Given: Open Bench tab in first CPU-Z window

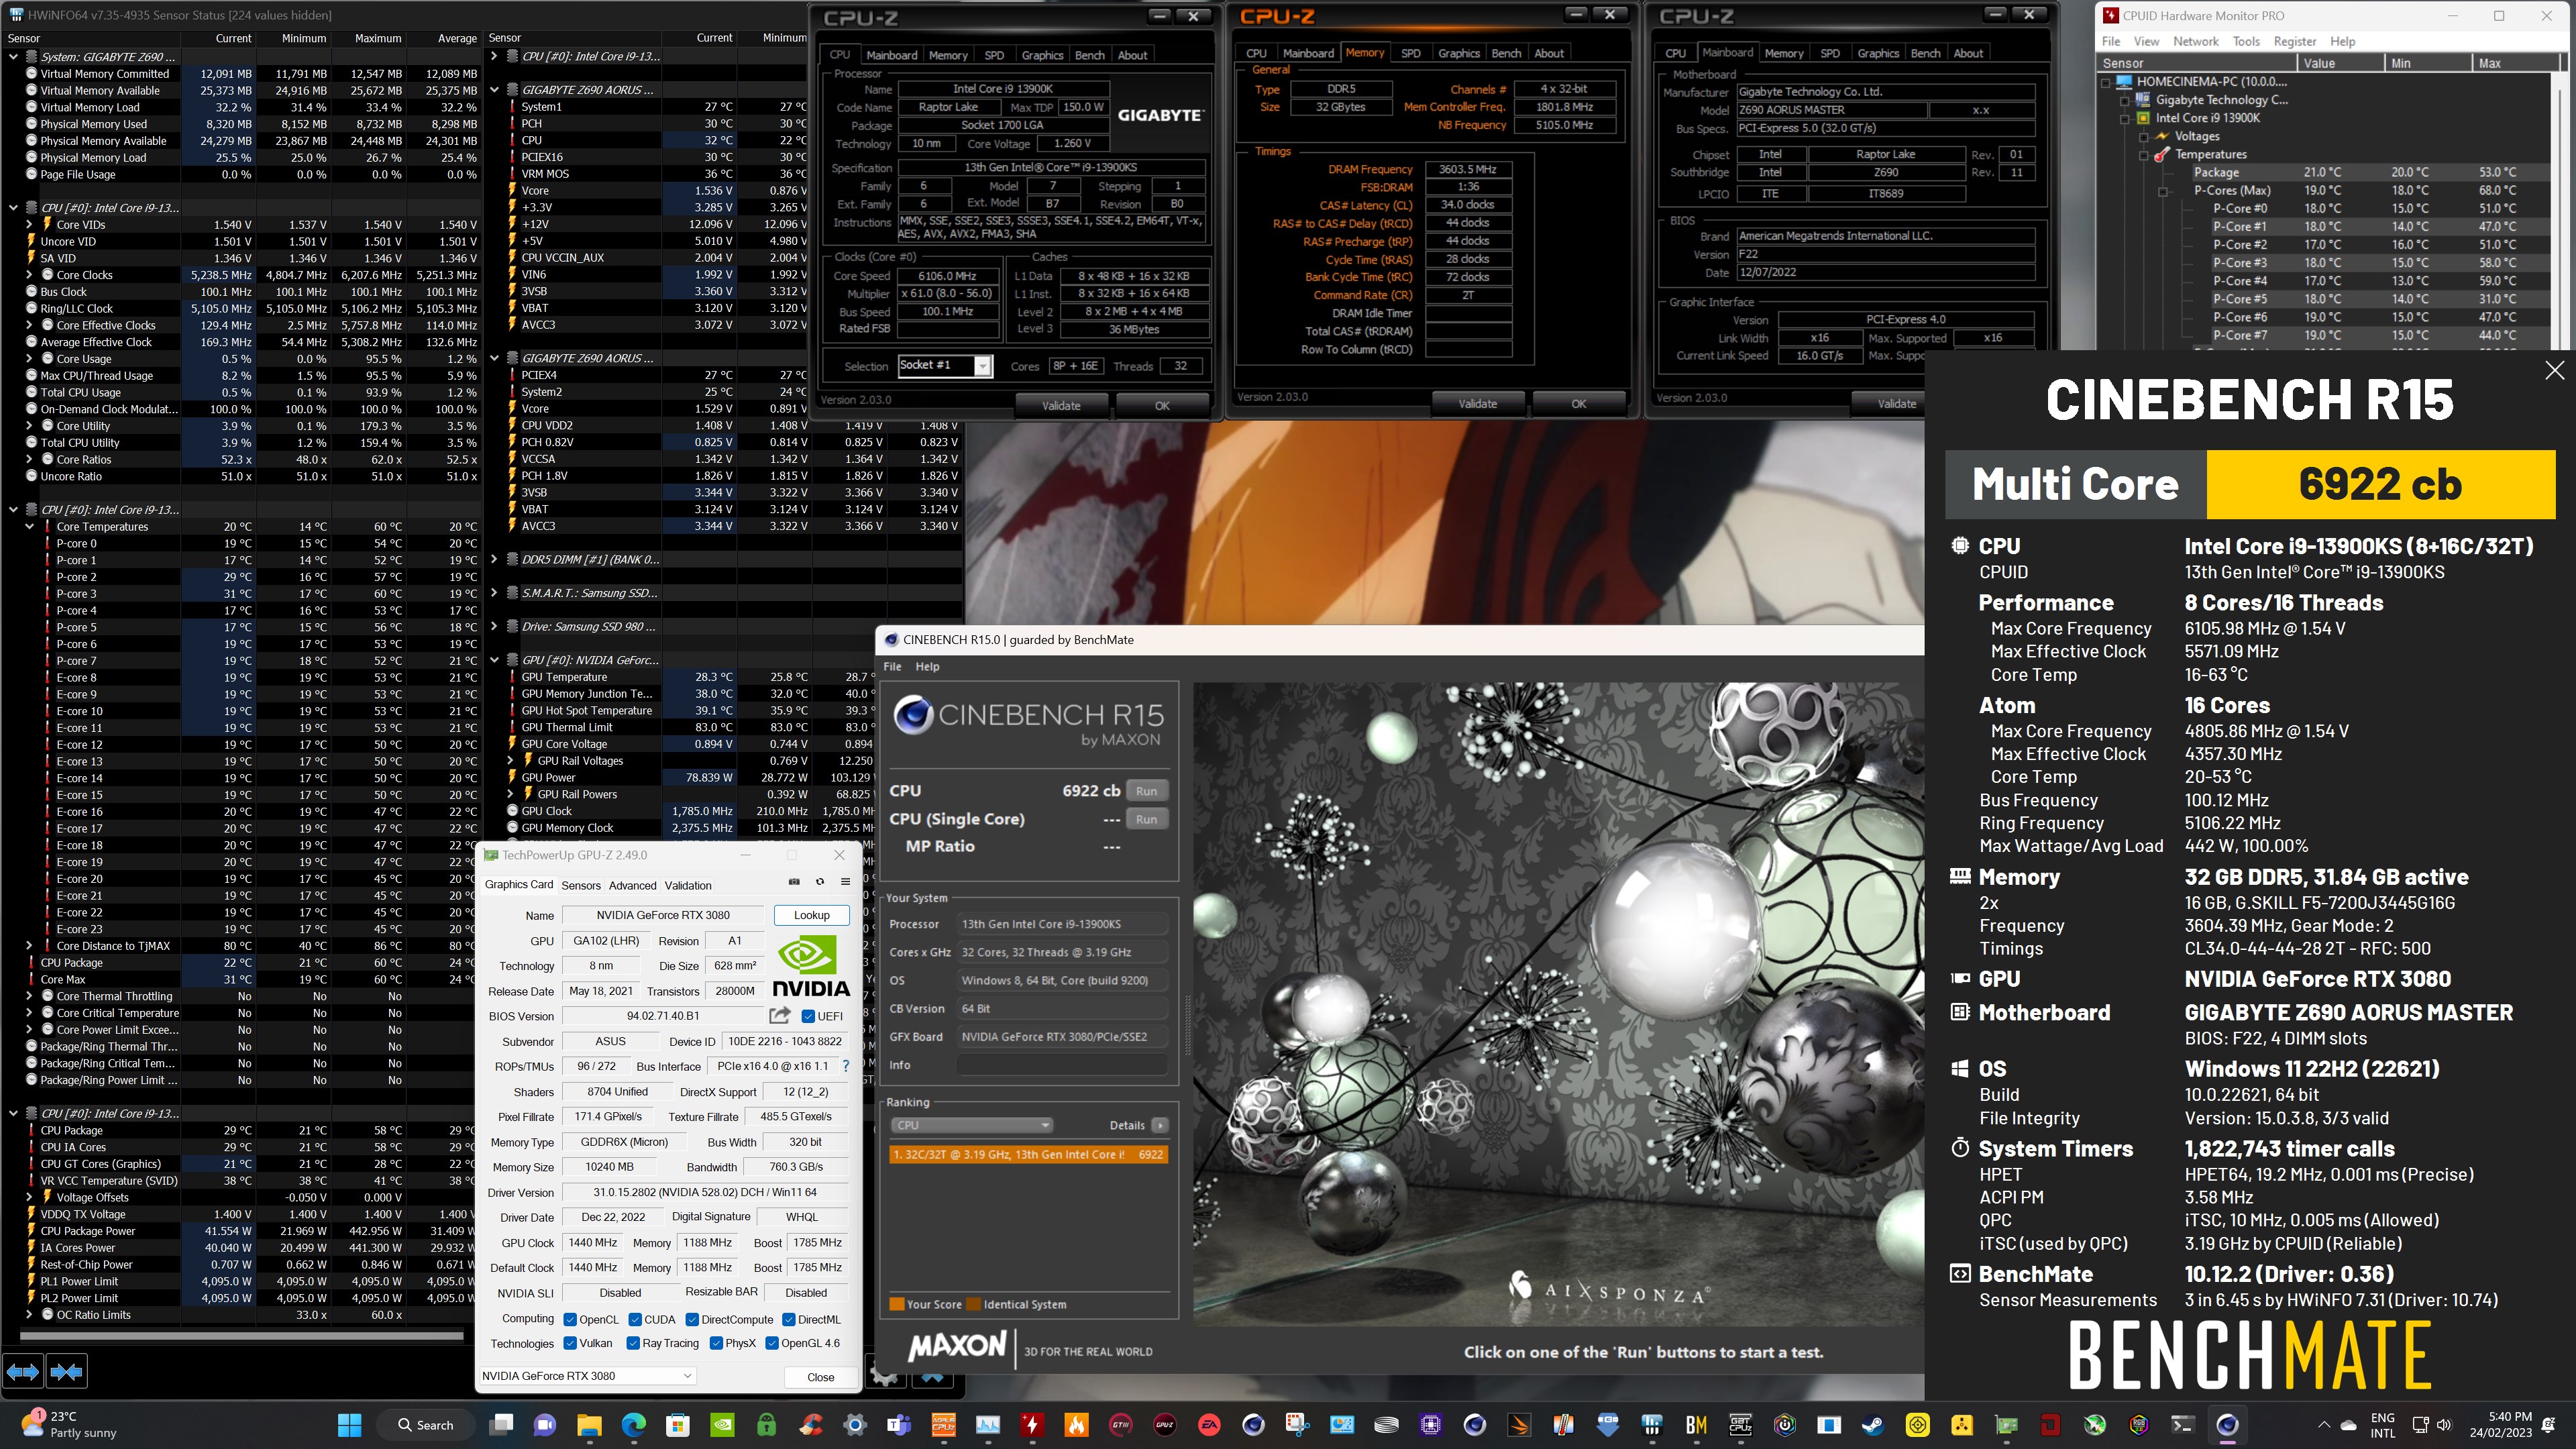Looking at the screenshot, I should pos(1089,55).
